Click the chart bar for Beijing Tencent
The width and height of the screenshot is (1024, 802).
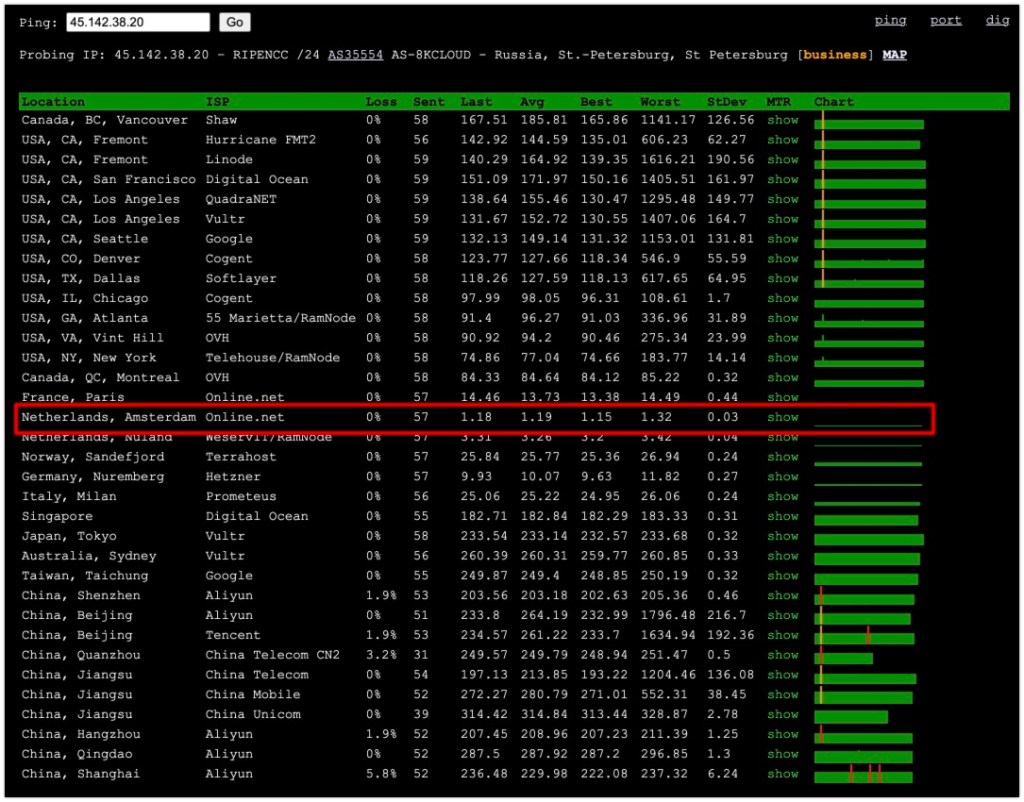pyautogui.click(x=864, y=639)
